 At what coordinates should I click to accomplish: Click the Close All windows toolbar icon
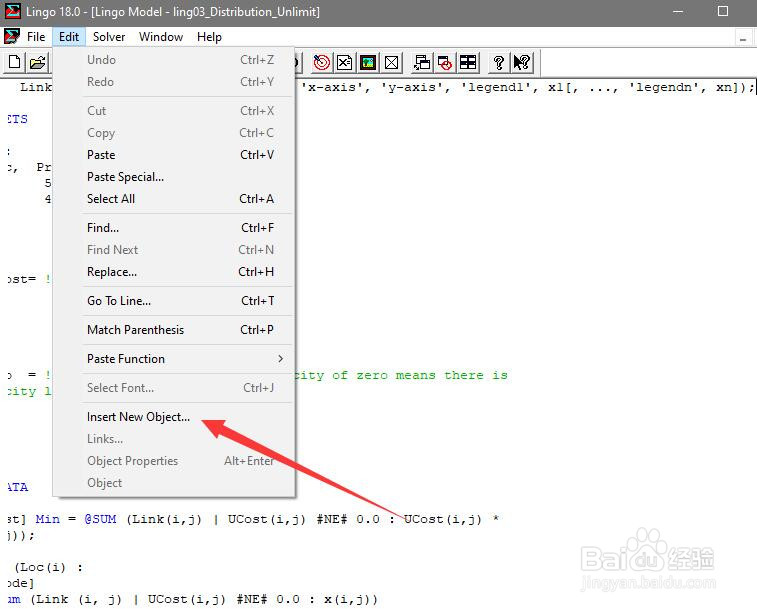click(445, 62)
